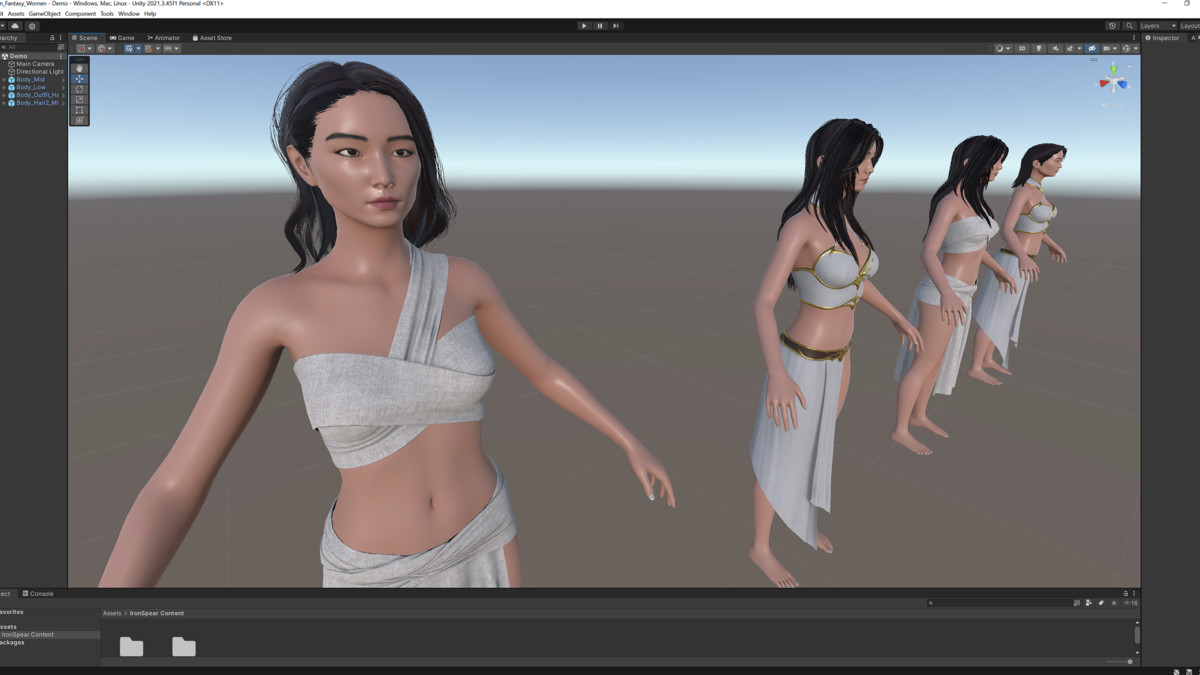The width and height of the screenshot is (1200, 675).
Task: Open the Assets menu
Action: (16, 14)
